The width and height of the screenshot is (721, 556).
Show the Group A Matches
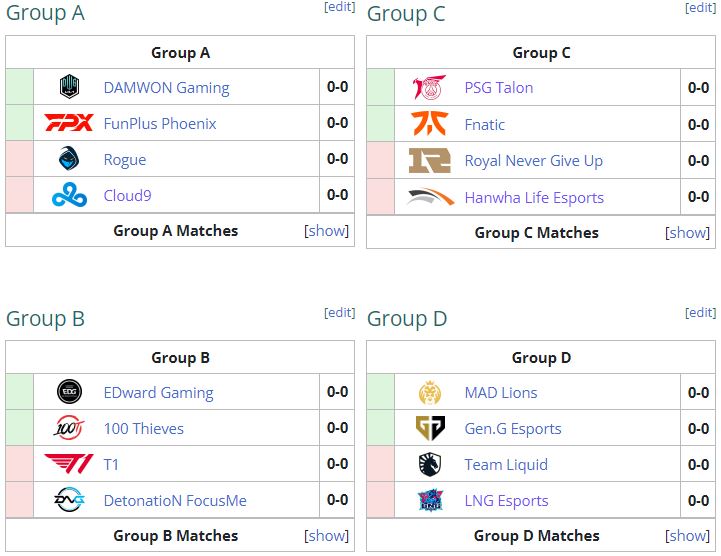327,231
